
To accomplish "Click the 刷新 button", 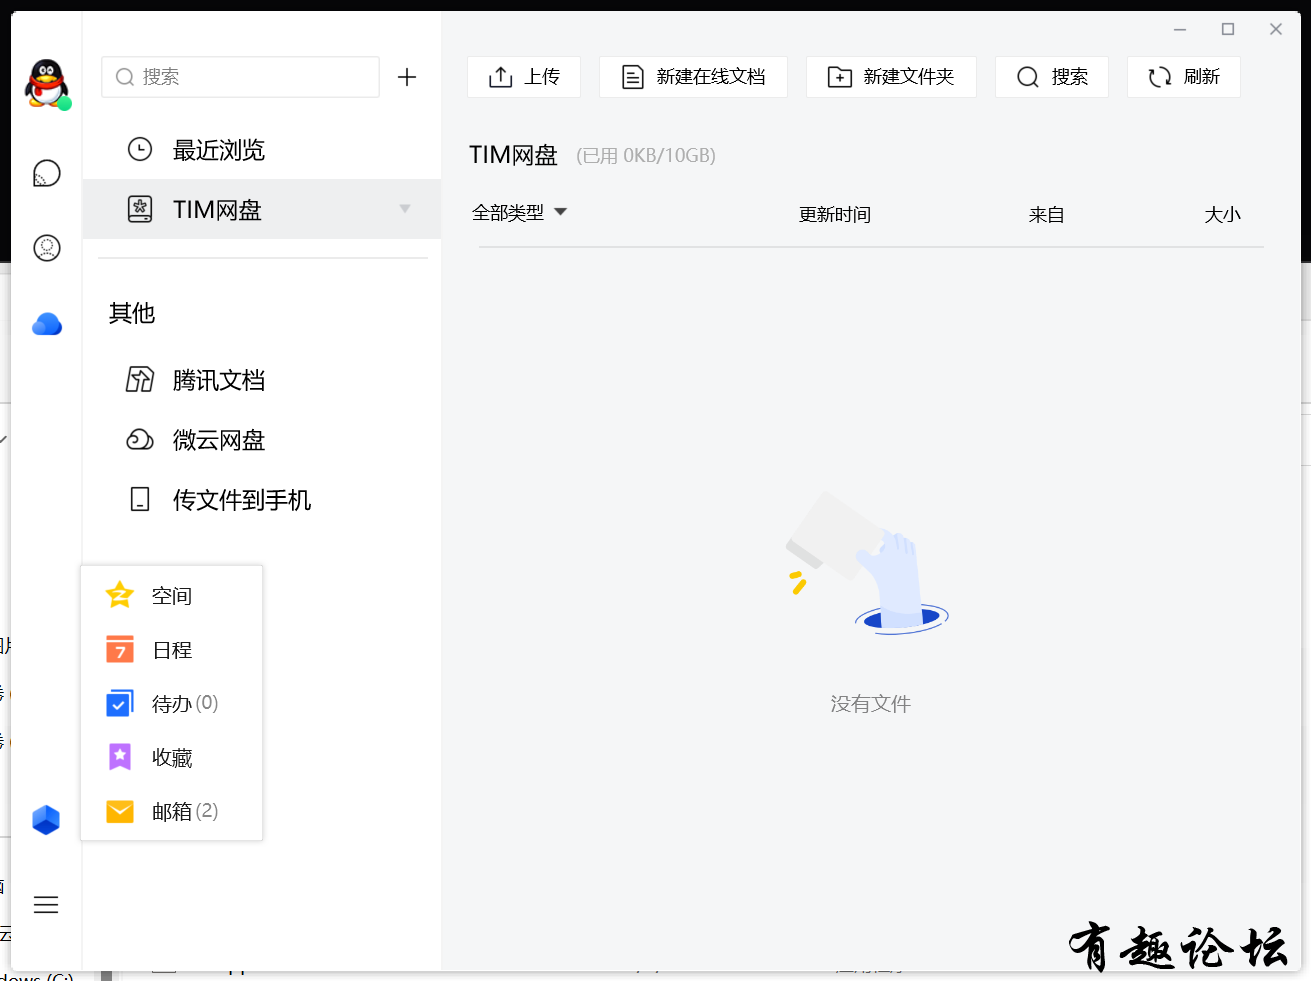I will click(1184, 77).
